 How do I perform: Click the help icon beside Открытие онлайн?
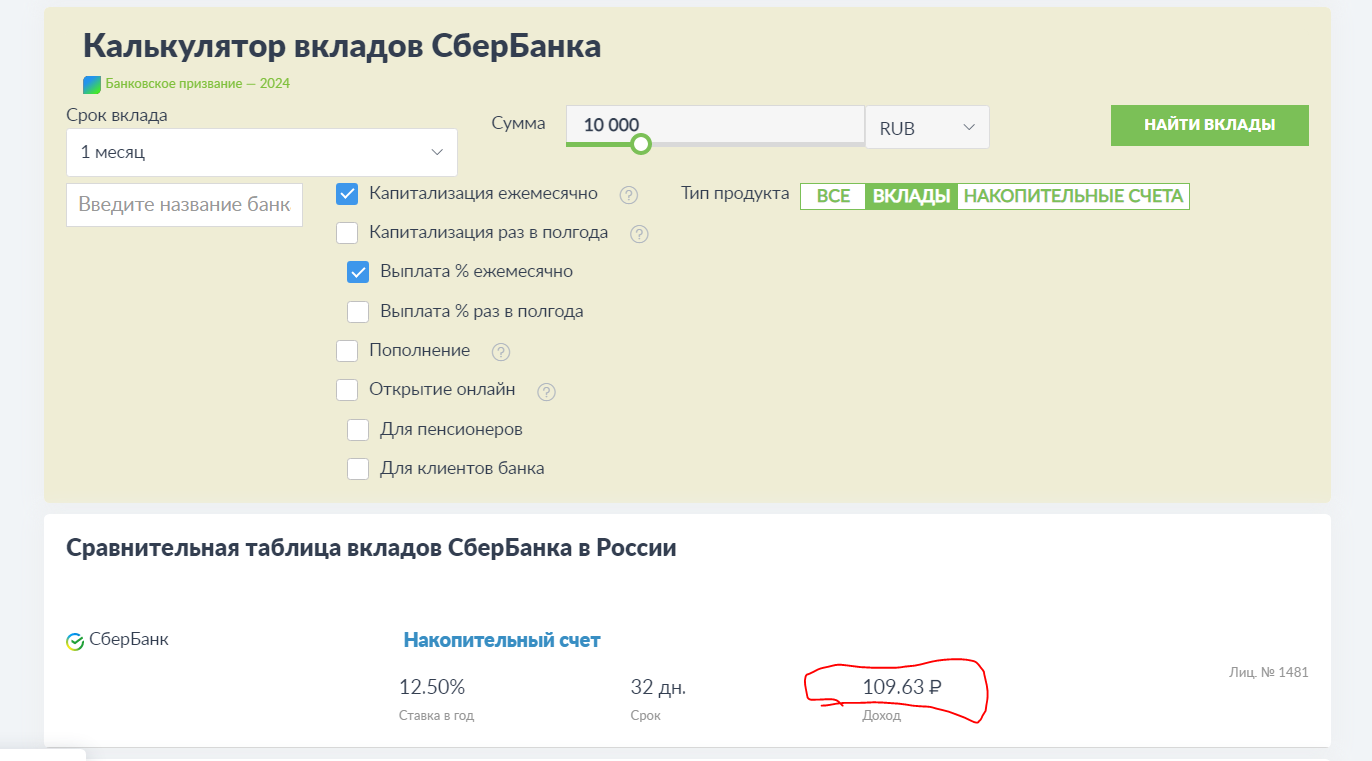point(547,391)
